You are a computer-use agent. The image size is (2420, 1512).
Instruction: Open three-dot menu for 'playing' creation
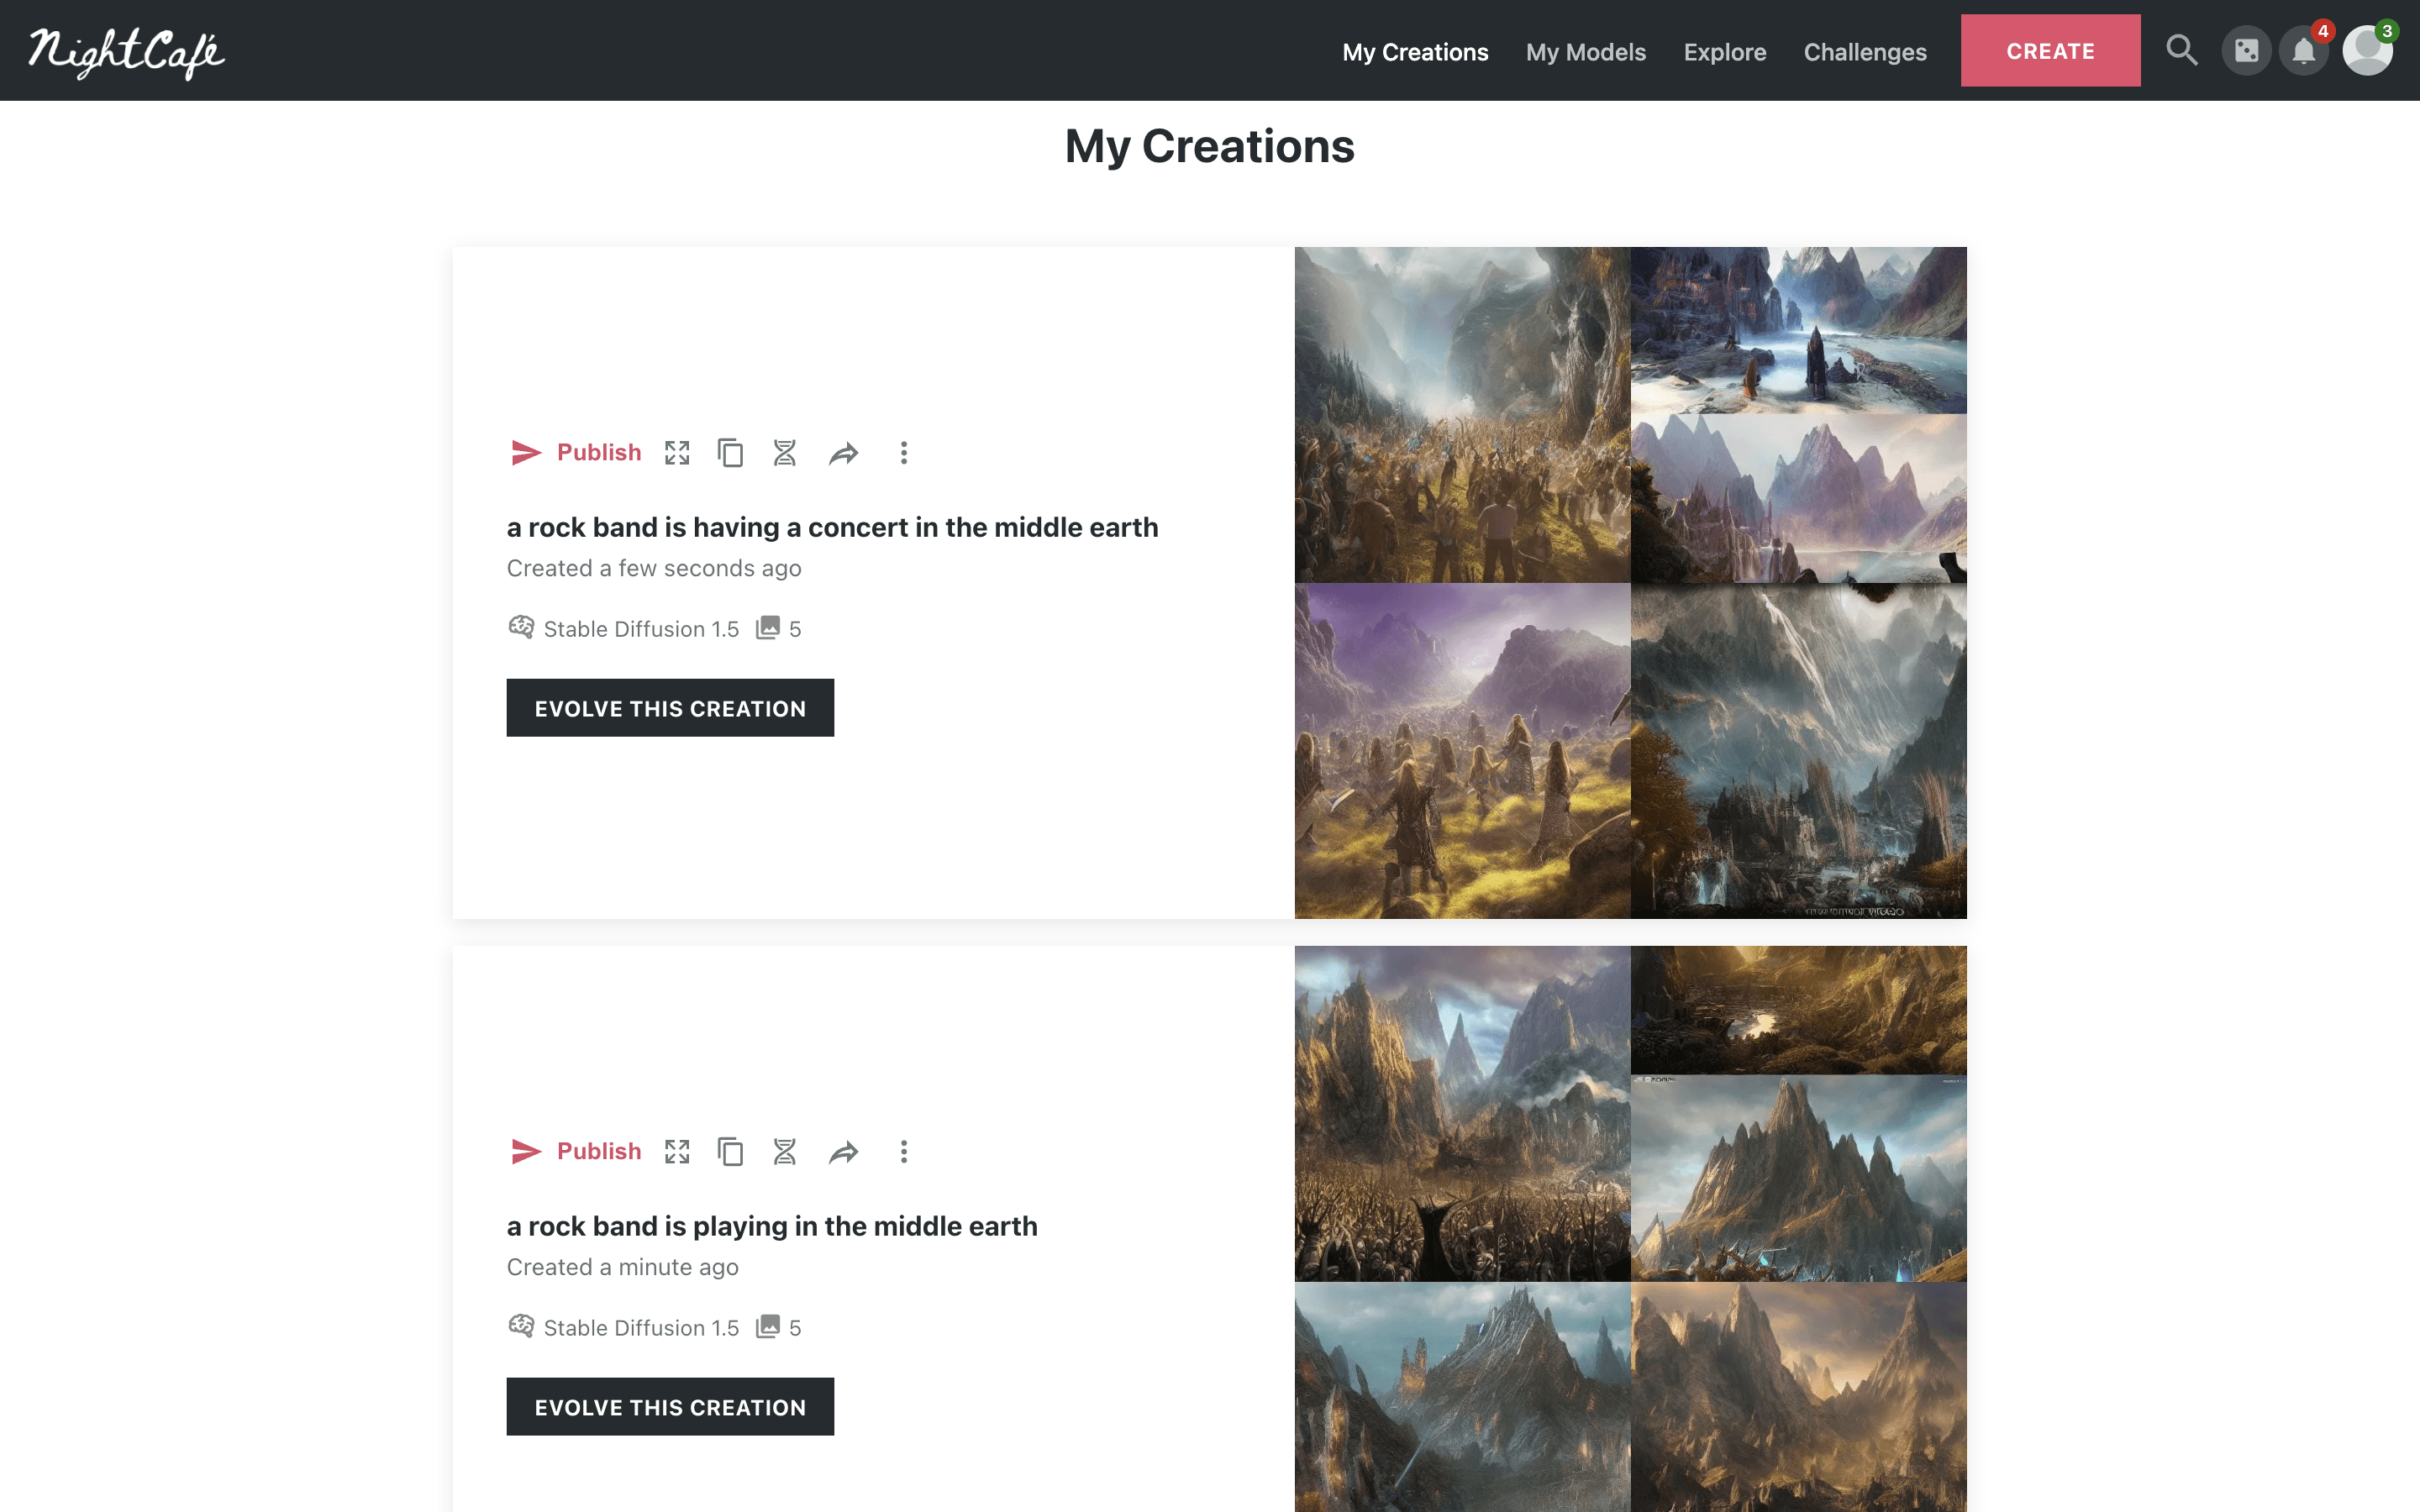click(x=904, y=1152)
